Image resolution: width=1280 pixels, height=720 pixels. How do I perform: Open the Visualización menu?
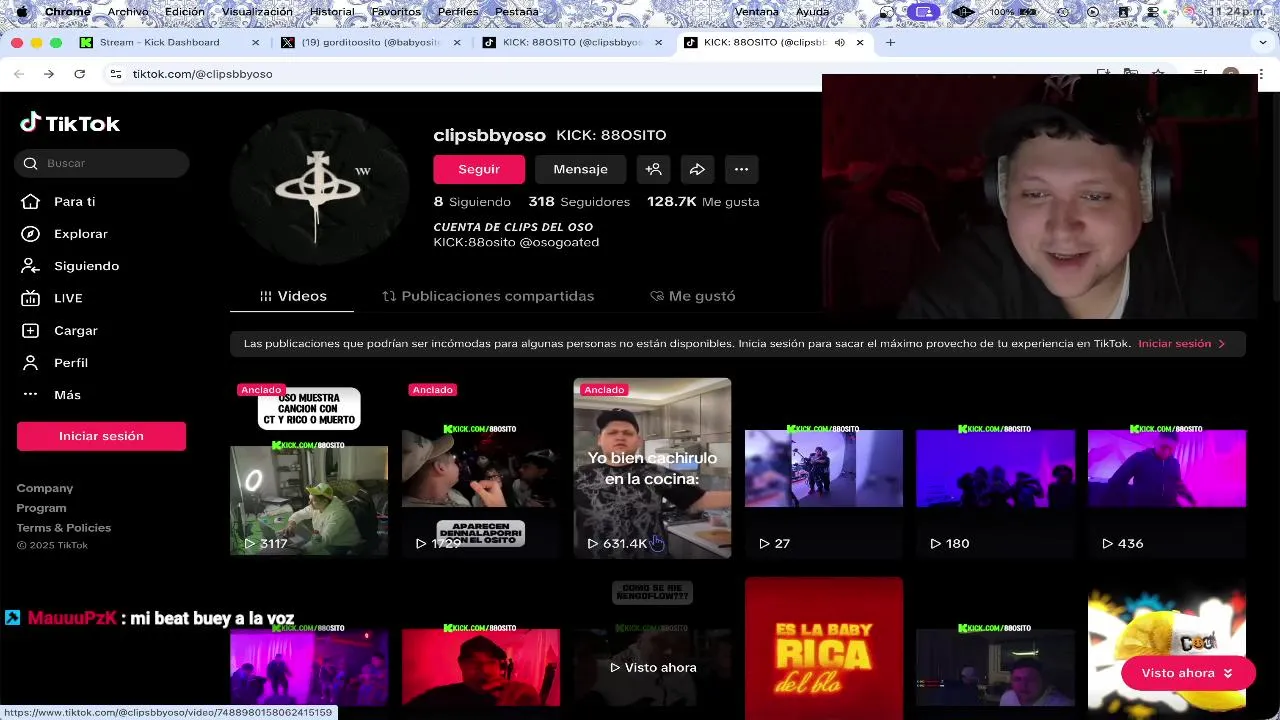(x=257, y=12)
